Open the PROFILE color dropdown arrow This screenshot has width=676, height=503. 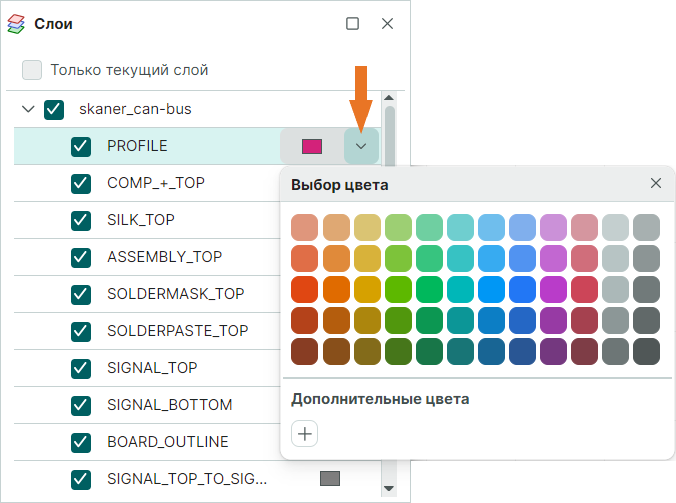pyautogui.click(x=361, y=146)
